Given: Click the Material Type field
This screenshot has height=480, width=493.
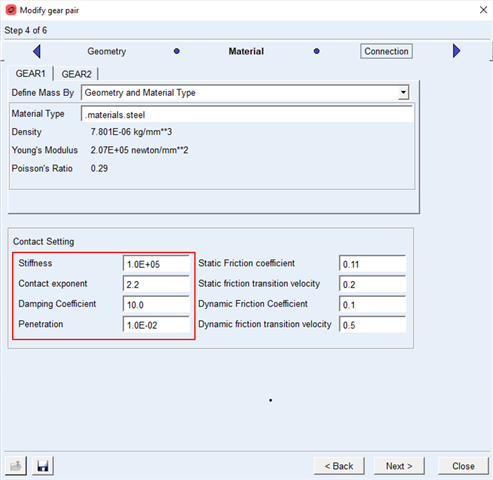Looking at the screenshot, I should click(x=247, y=114).
